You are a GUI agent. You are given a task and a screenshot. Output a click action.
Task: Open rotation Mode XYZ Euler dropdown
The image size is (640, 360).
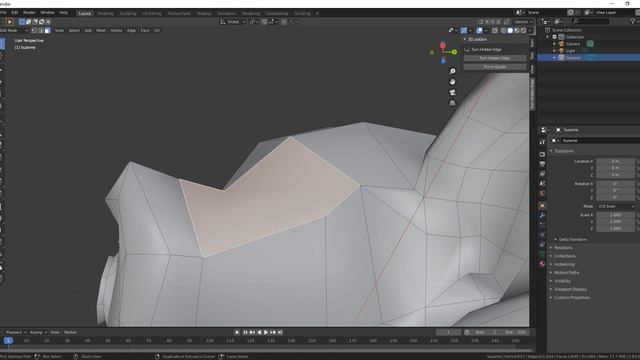(616, 207)
